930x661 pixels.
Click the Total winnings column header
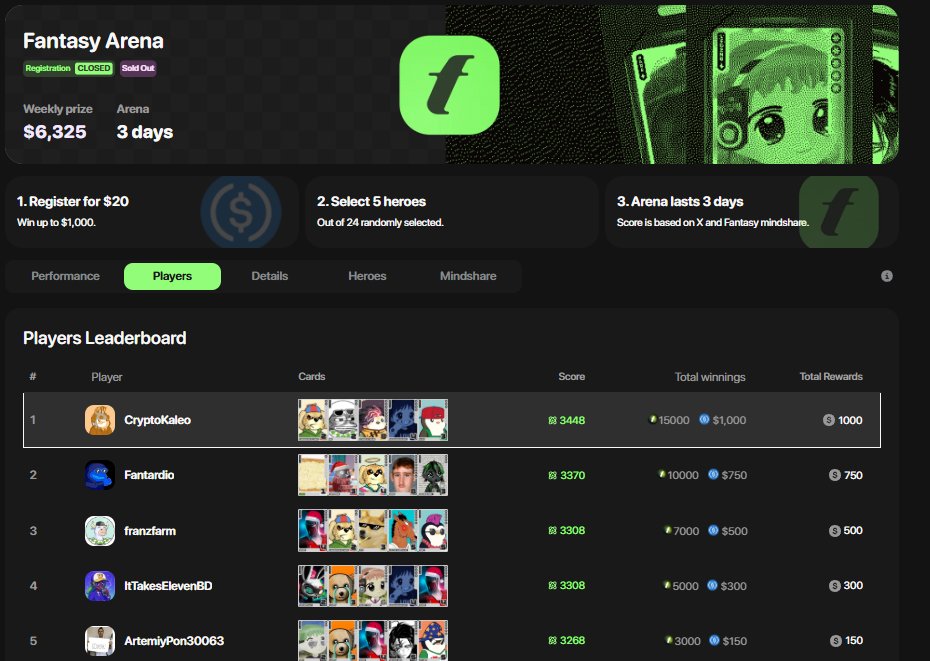(x=710, y=377)
